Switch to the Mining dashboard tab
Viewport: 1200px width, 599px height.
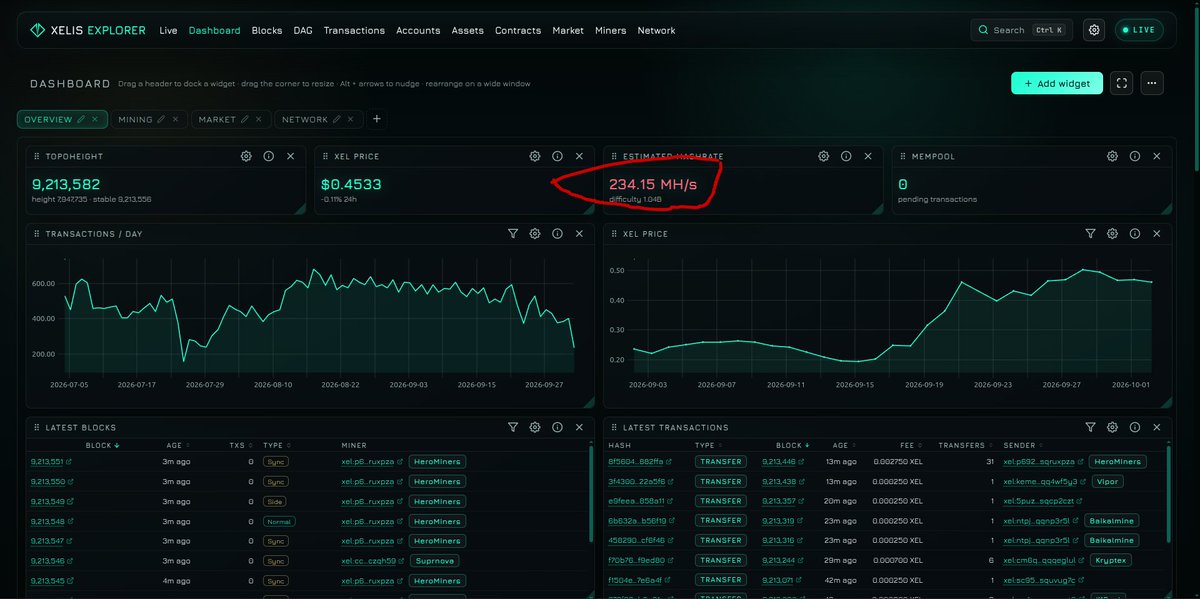136,119
